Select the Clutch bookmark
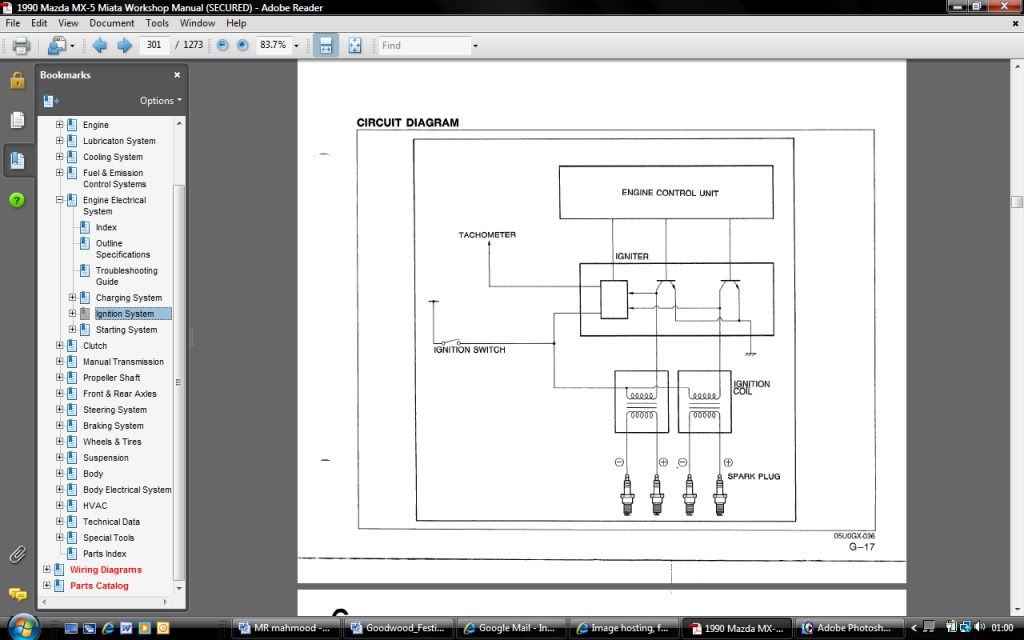The width and height of the screenshot is (1024, 640). 95,345
